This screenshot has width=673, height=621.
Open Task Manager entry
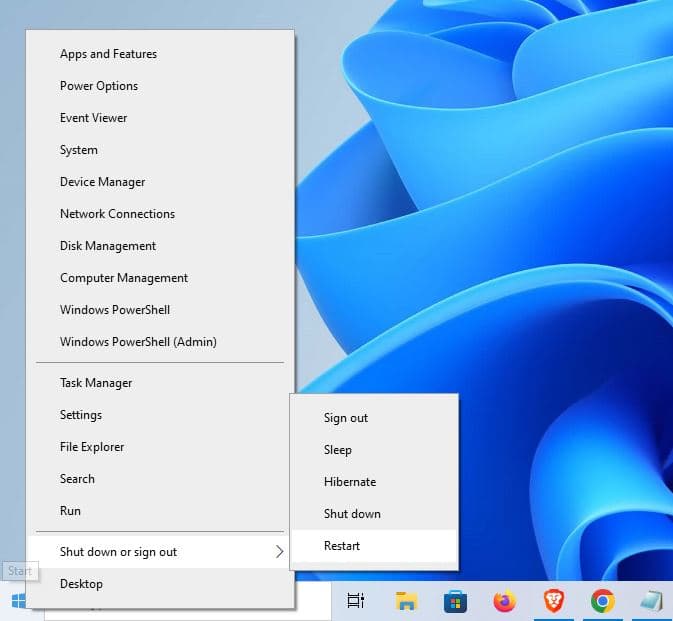tap(96, 383)
